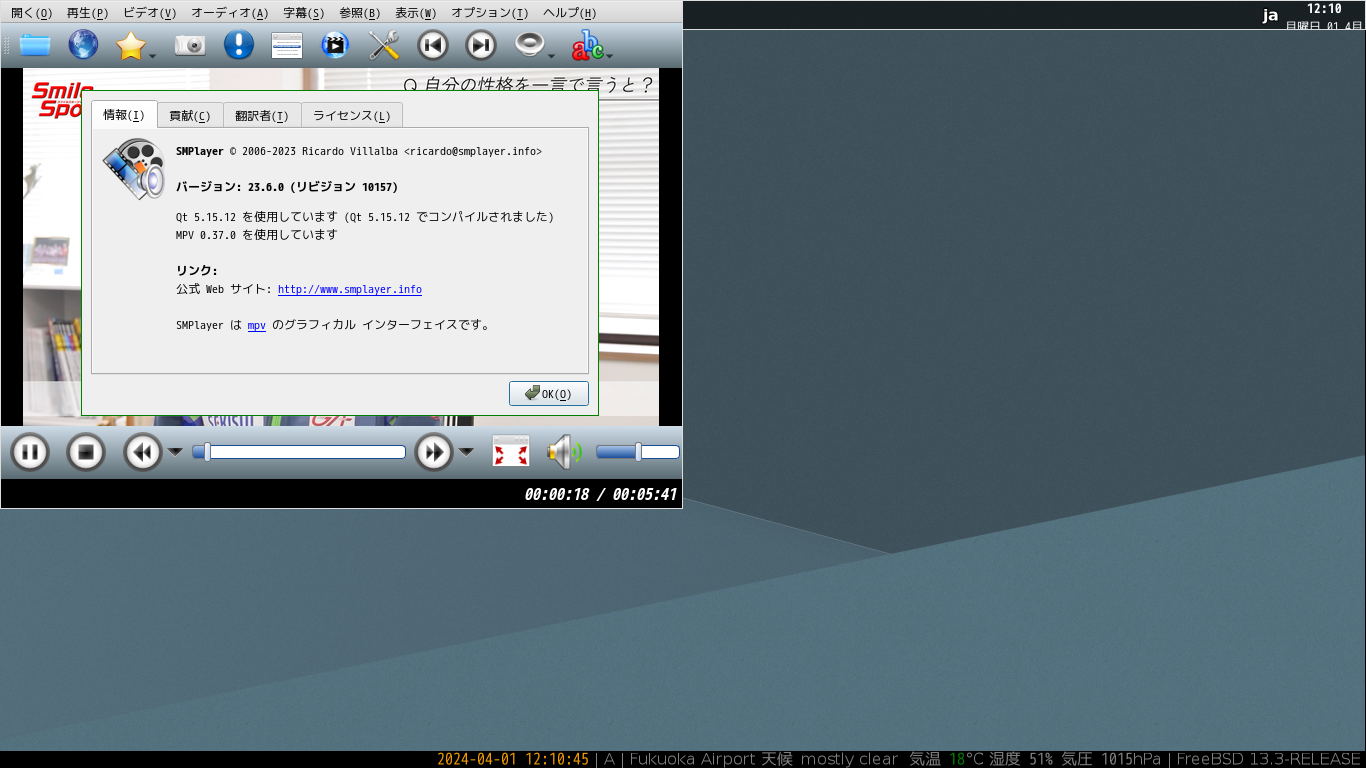Expand the favorites star dropdown arrow
The width and height of the screenshot is (1366, 768).
152,55
